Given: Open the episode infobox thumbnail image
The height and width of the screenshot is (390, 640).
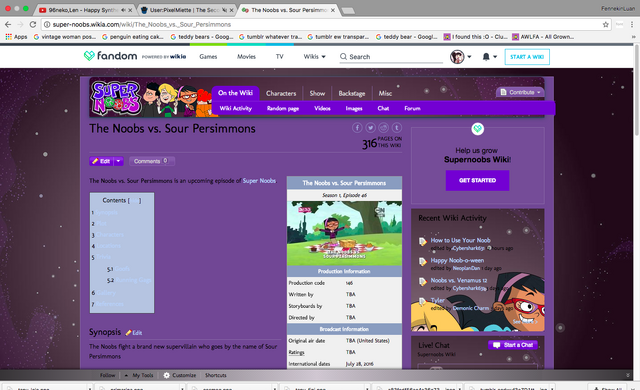Looking at the screenshot, I should coord(344,233).
